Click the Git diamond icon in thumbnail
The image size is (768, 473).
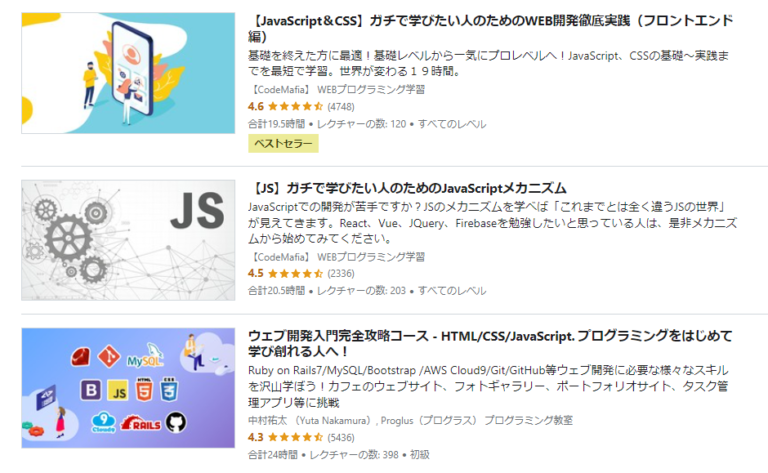(109, 356)
